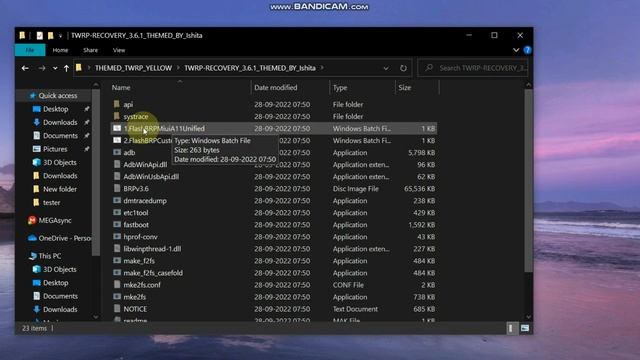The height and width of the screenshot is (360, 640).
Task: Select the NOTICE text document
Action: (135, 309)
